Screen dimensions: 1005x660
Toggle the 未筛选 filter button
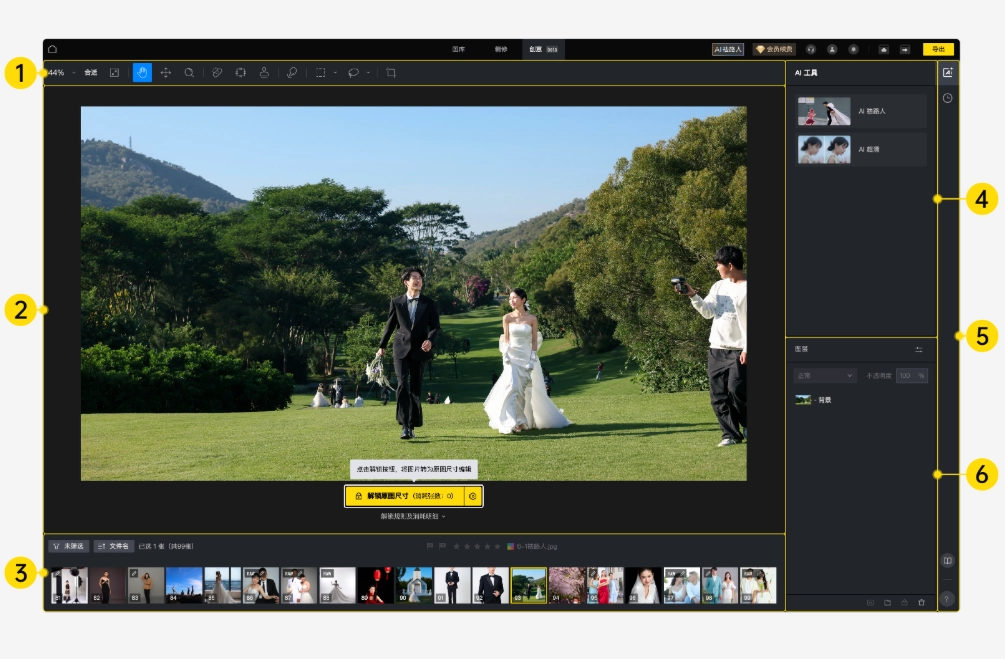point(69,547)
